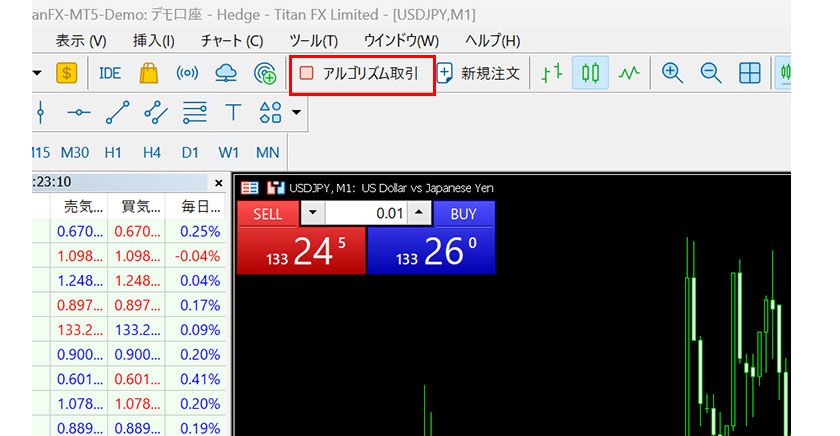The image size is (840, 436).
Task: Click the dollar sign trade icon
Action: coord(66,73)
